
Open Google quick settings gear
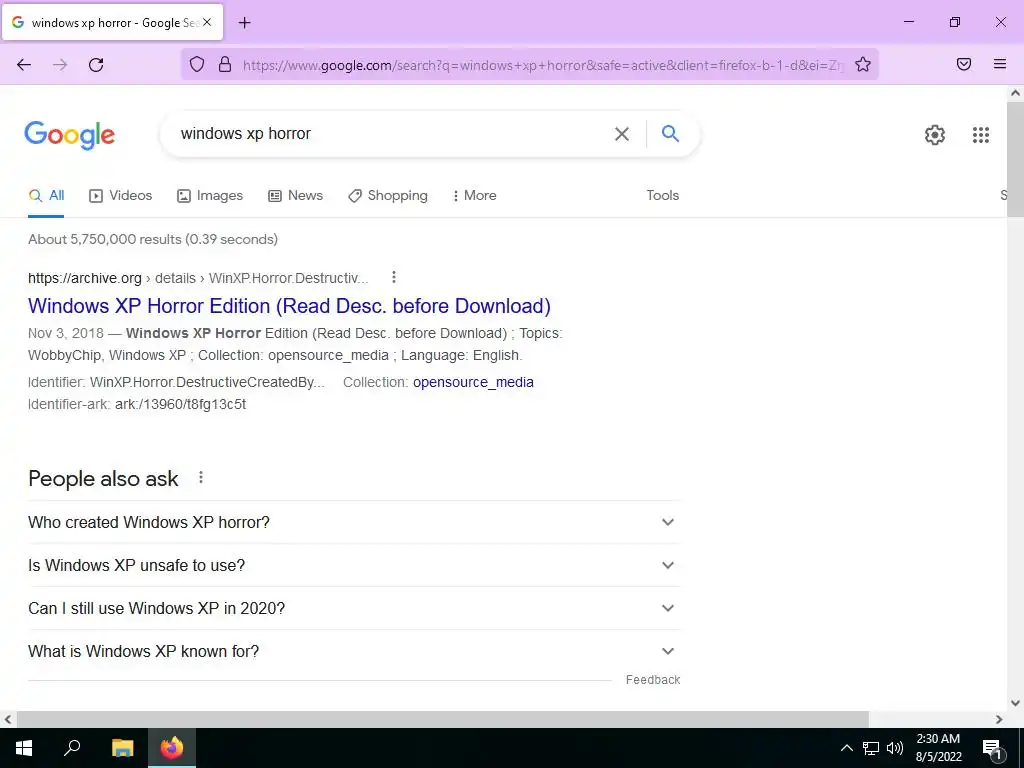coord(935,135)
